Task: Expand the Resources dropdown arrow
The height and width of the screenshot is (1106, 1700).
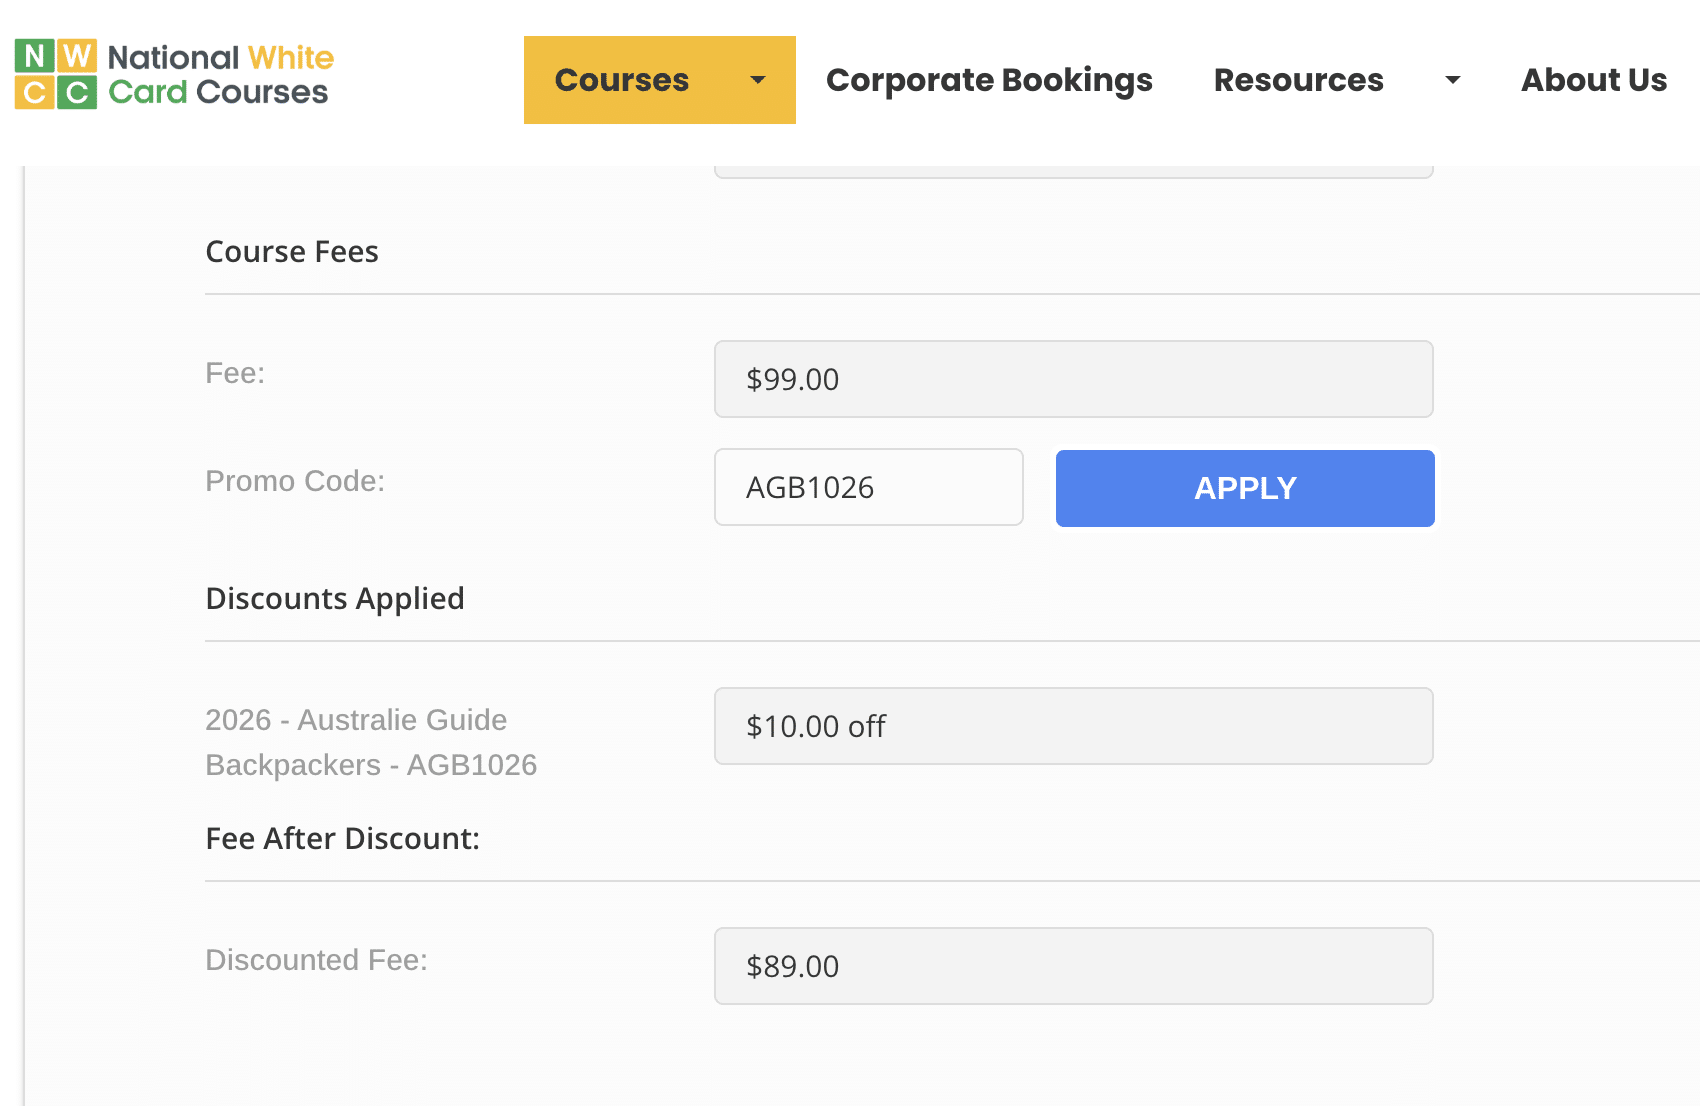Action: coord(1452,80)
